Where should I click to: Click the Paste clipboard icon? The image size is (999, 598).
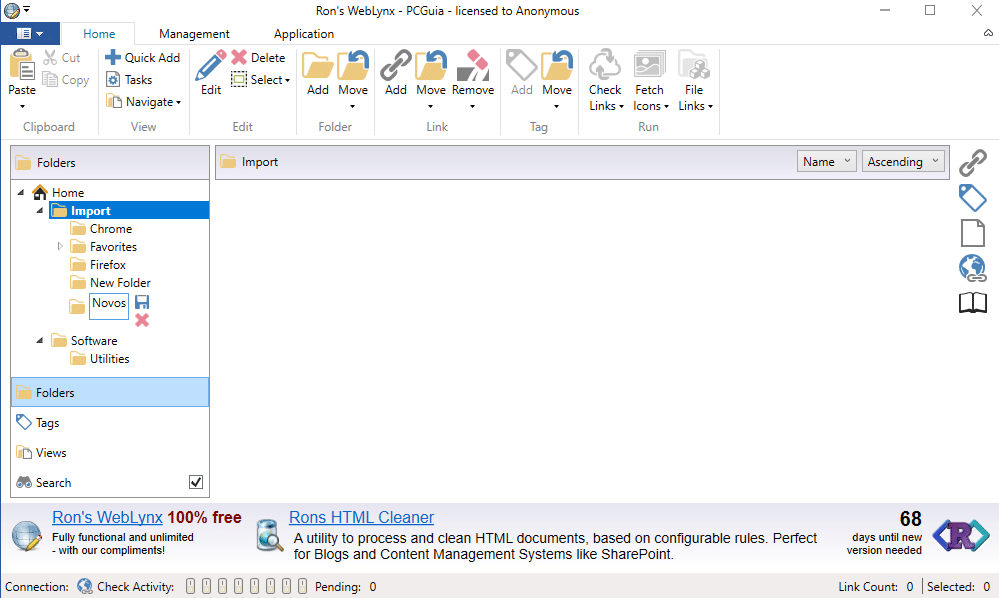(22, 65)
